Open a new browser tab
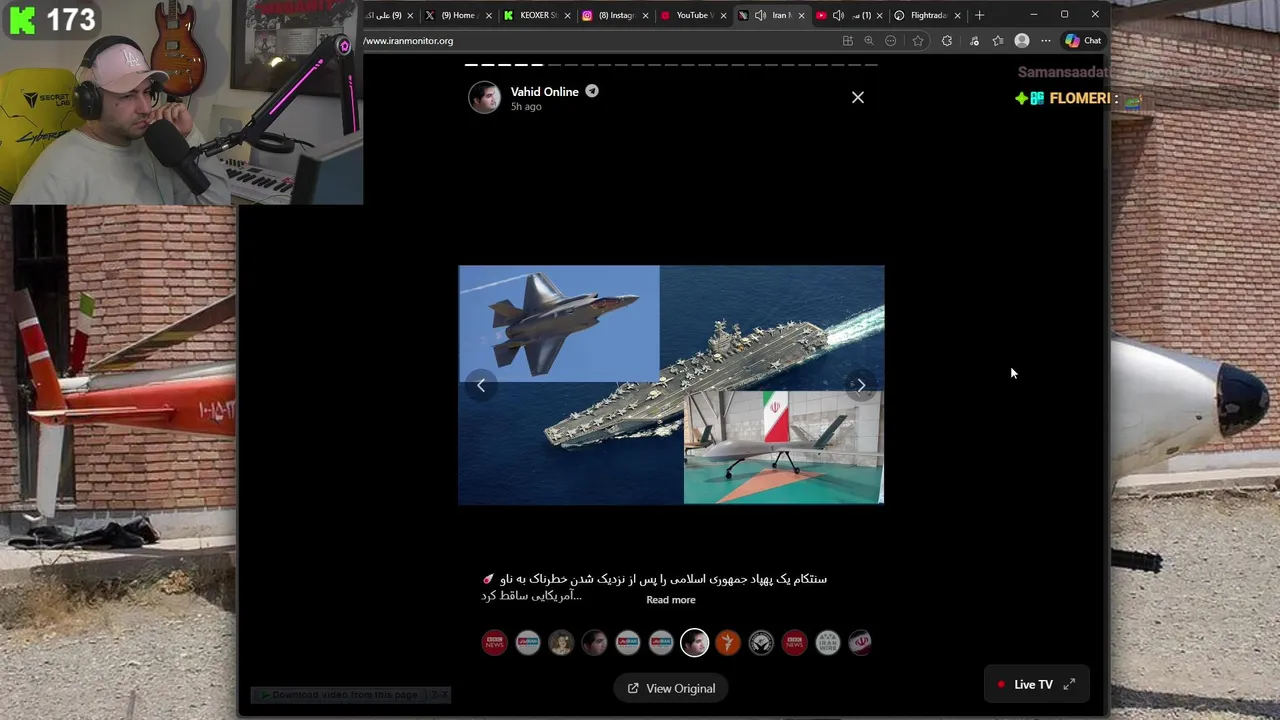The height and width of the screenshot is (720, 1280). (979, 15)
